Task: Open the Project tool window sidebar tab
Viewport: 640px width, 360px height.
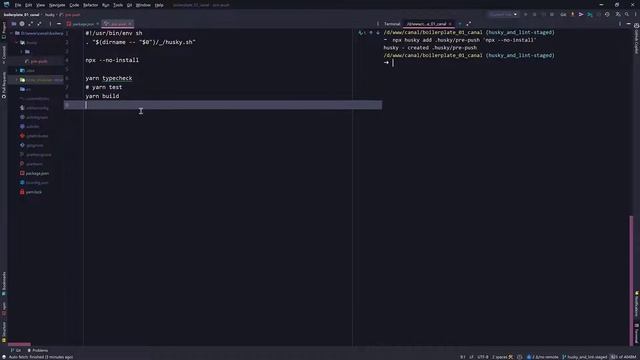Action: click(4, 31)
